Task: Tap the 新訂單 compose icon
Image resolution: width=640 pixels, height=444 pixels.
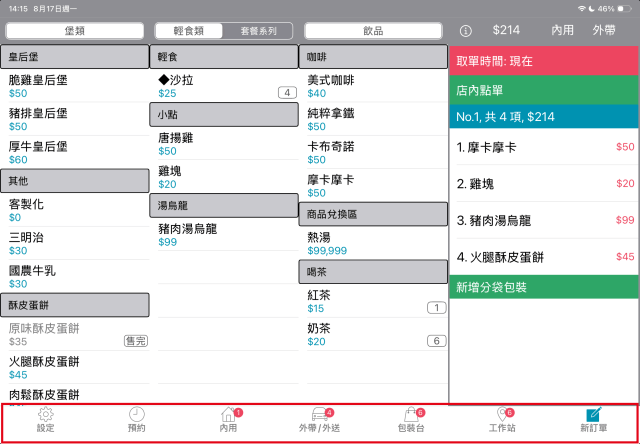Action: coord(594,414)
